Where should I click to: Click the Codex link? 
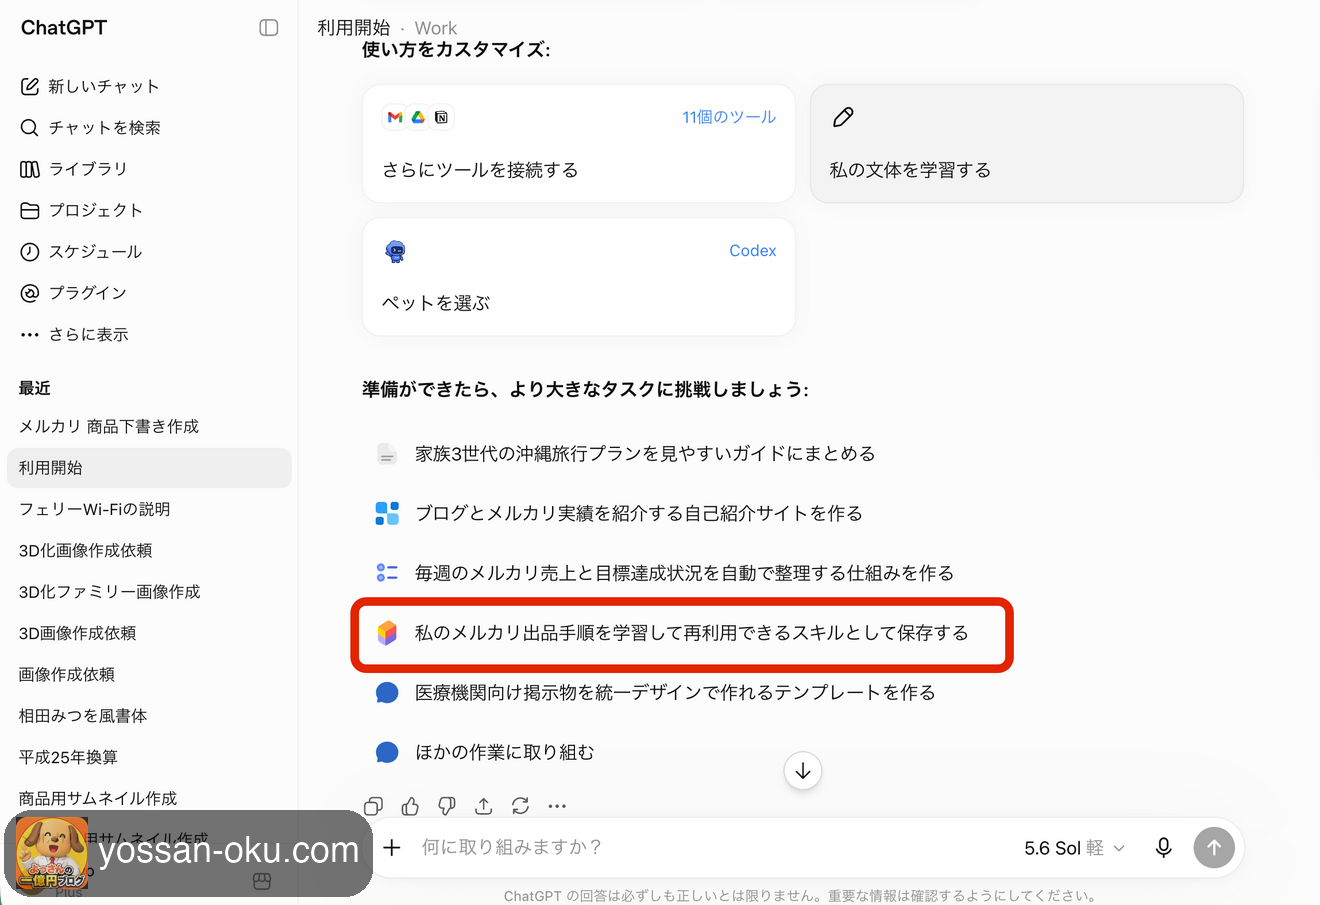tap(752, 251)
